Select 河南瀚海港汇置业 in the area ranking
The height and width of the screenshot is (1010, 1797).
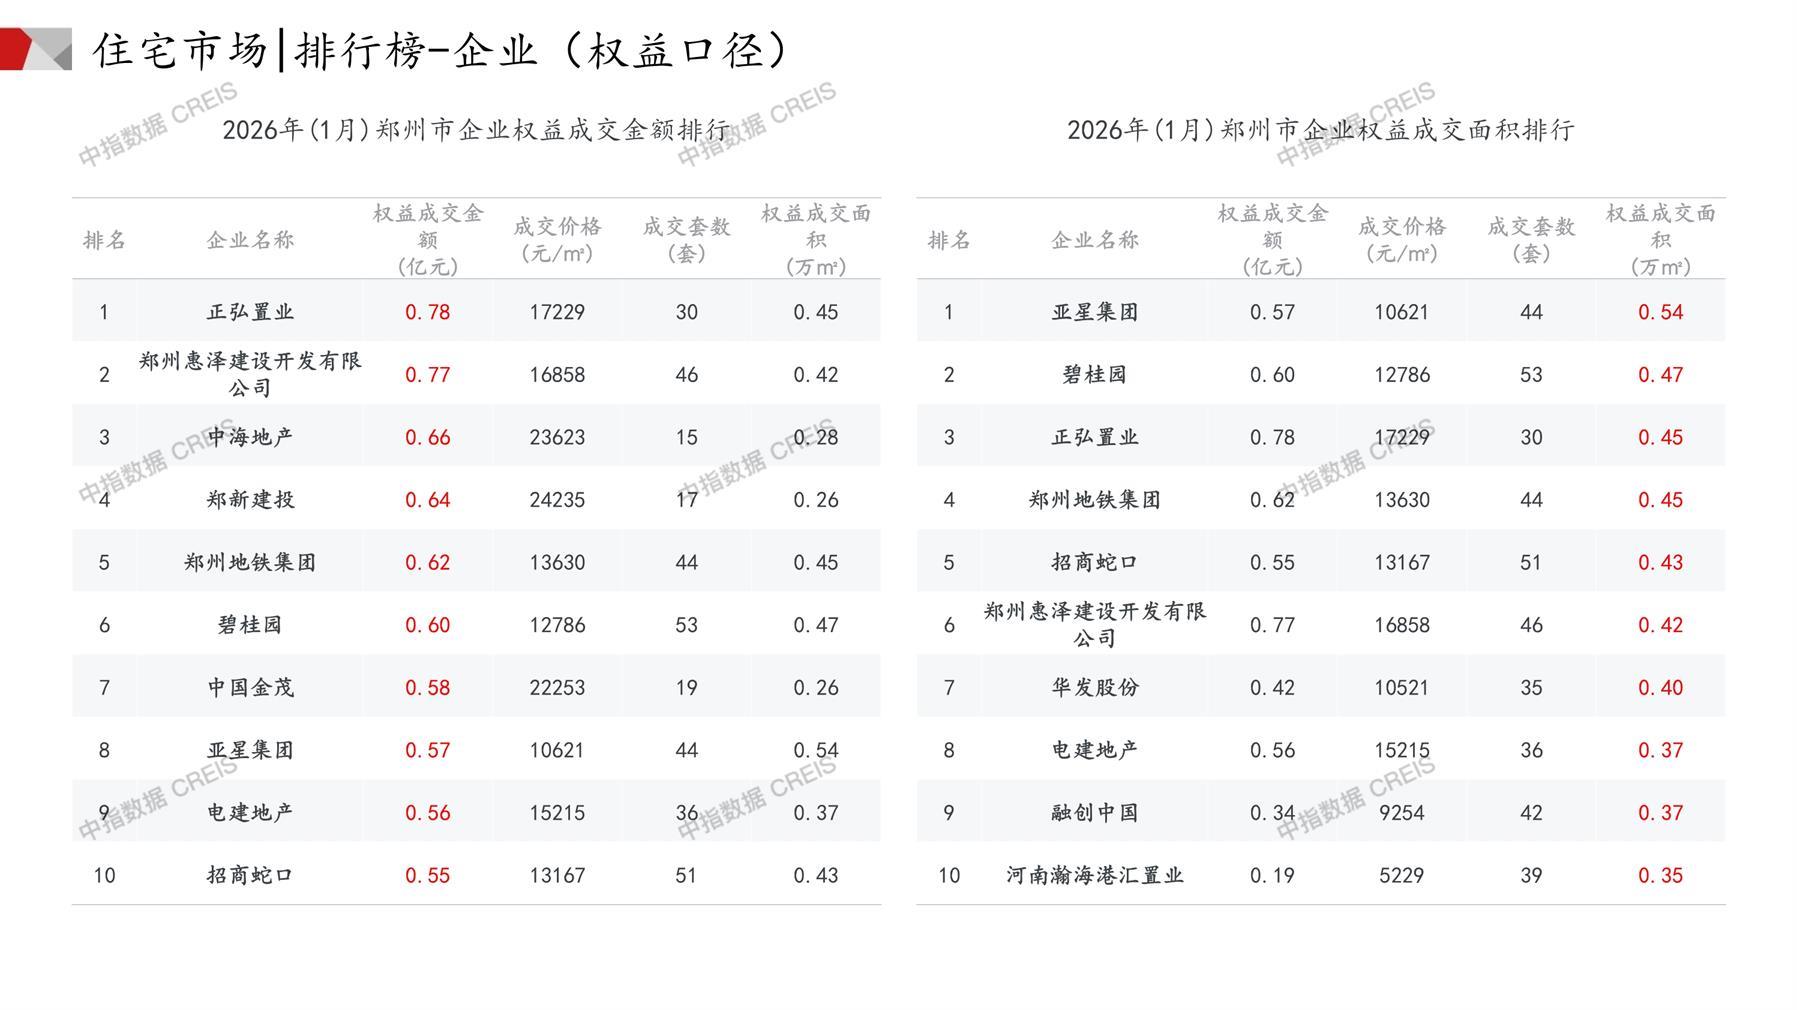(x=1095, y=876)
